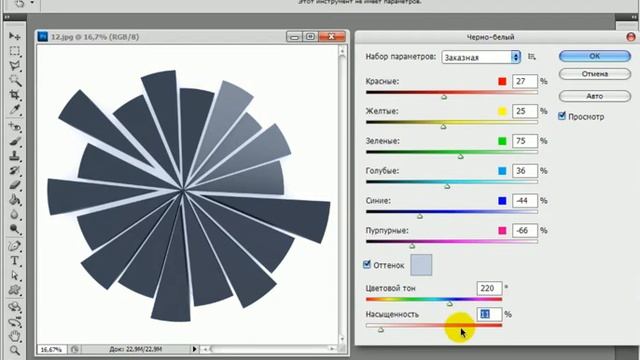Select the Move tool
640x360 pixels.
[x=15, y=36]
